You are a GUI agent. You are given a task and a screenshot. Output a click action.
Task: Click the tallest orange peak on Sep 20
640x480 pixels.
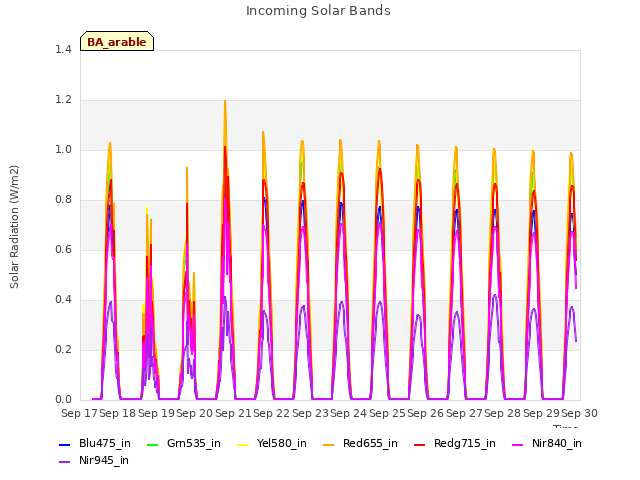[225, 102]
